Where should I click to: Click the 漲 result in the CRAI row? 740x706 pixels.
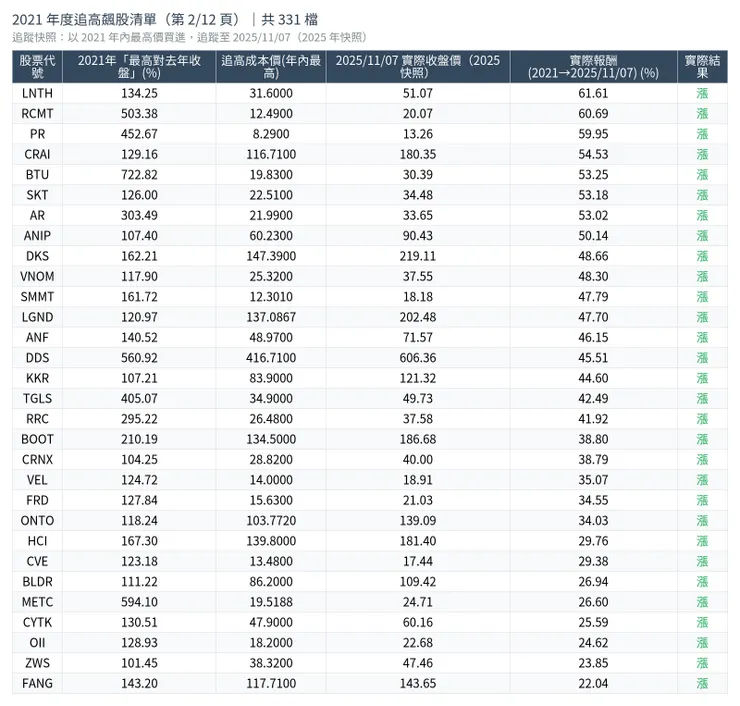point(702,154)
